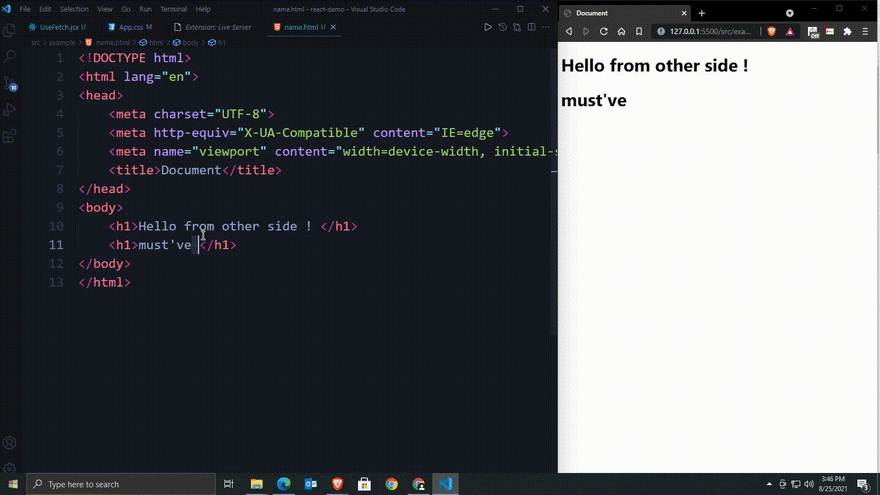Open the browser hamburger main menu

tap(865, 31)
